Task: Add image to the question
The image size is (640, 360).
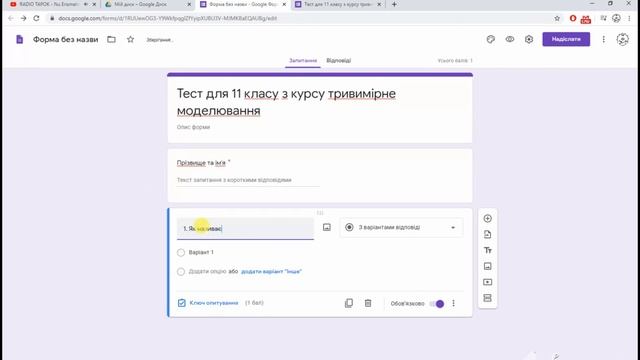Action: [x=327, y=227]
